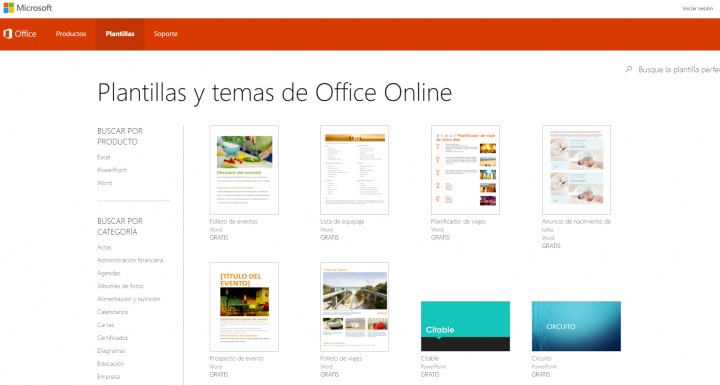Open the Office logo home link

point(20,34)
